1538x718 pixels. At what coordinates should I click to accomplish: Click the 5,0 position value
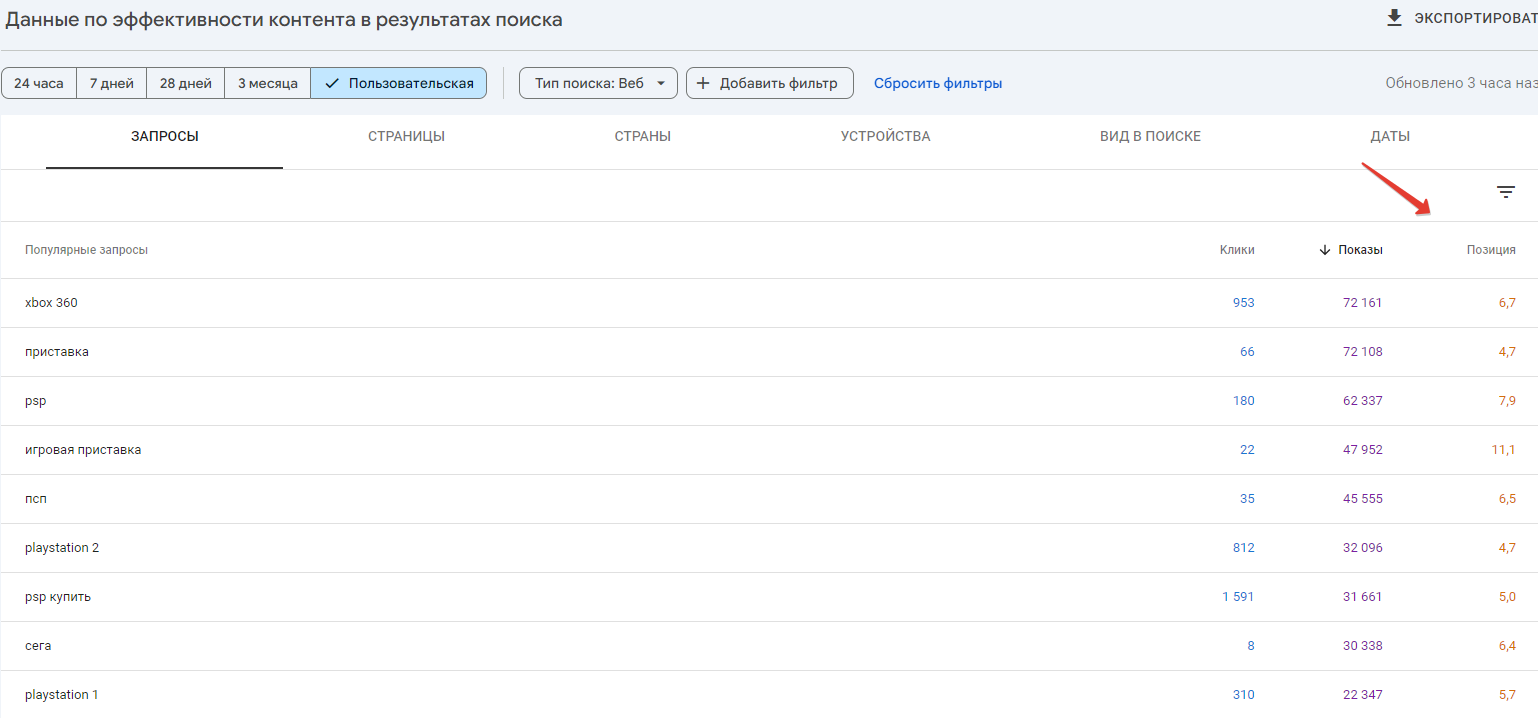[1507, 597]
